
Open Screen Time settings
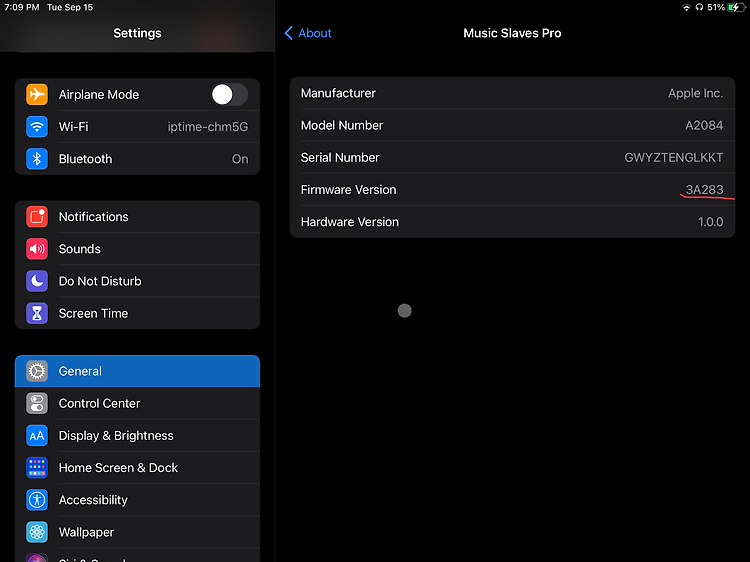(137, 313)
